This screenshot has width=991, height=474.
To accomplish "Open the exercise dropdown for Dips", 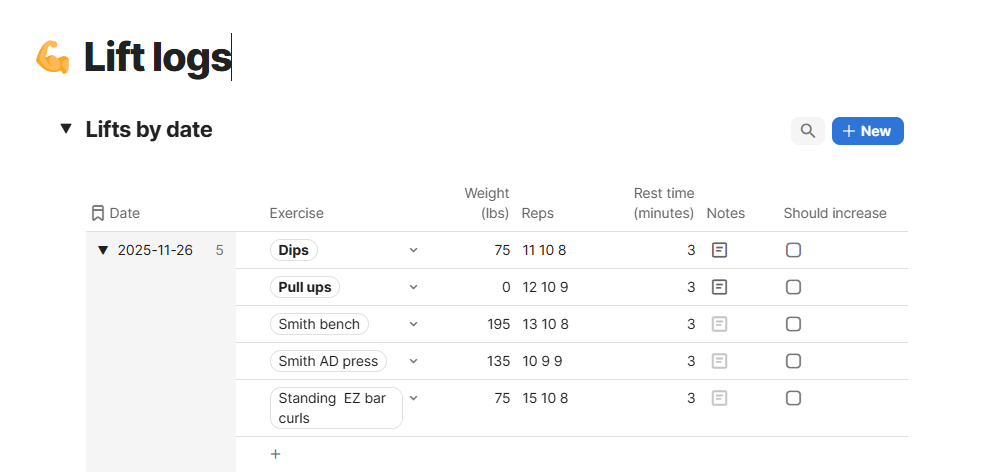I will [414, 250].
